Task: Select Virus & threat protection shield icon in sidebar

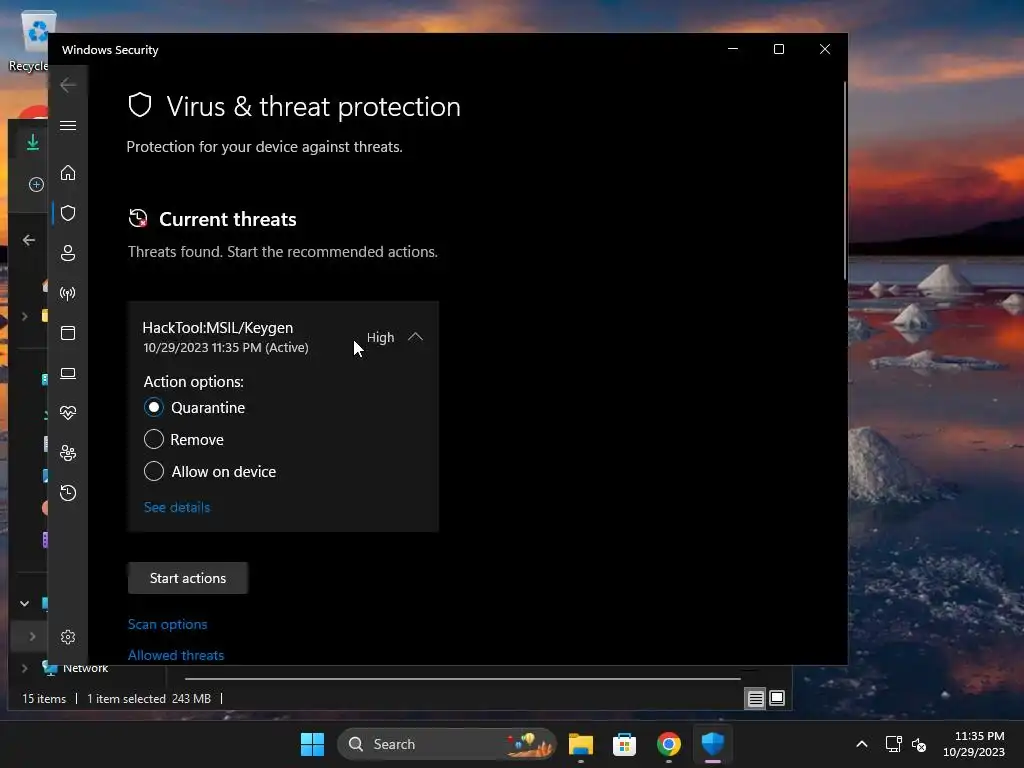Action: 68,213
